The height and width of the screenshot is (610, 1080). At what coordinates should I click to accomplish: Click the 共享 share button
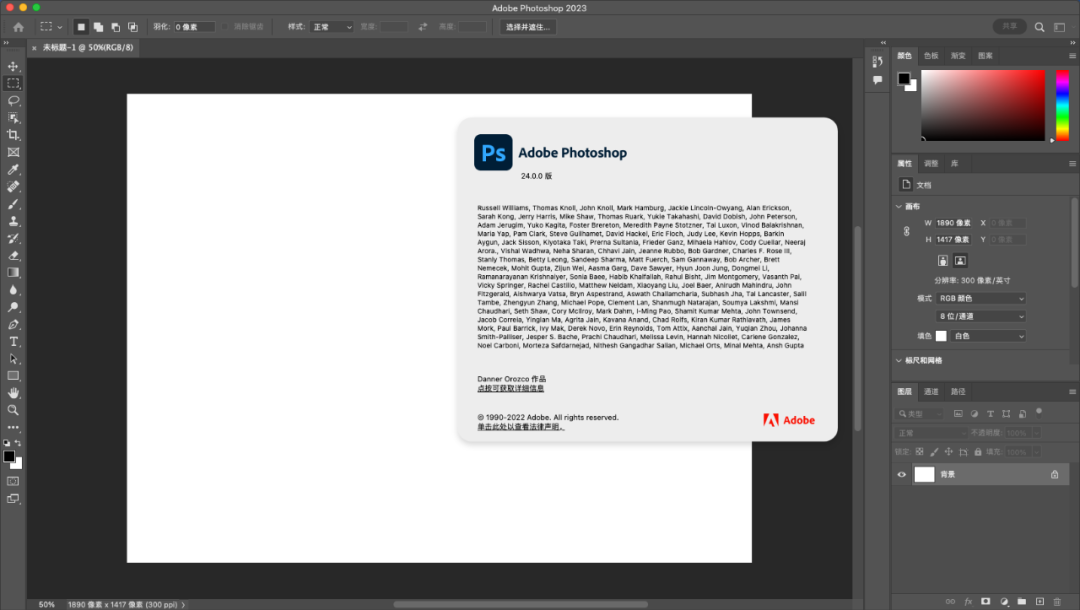1010,26
